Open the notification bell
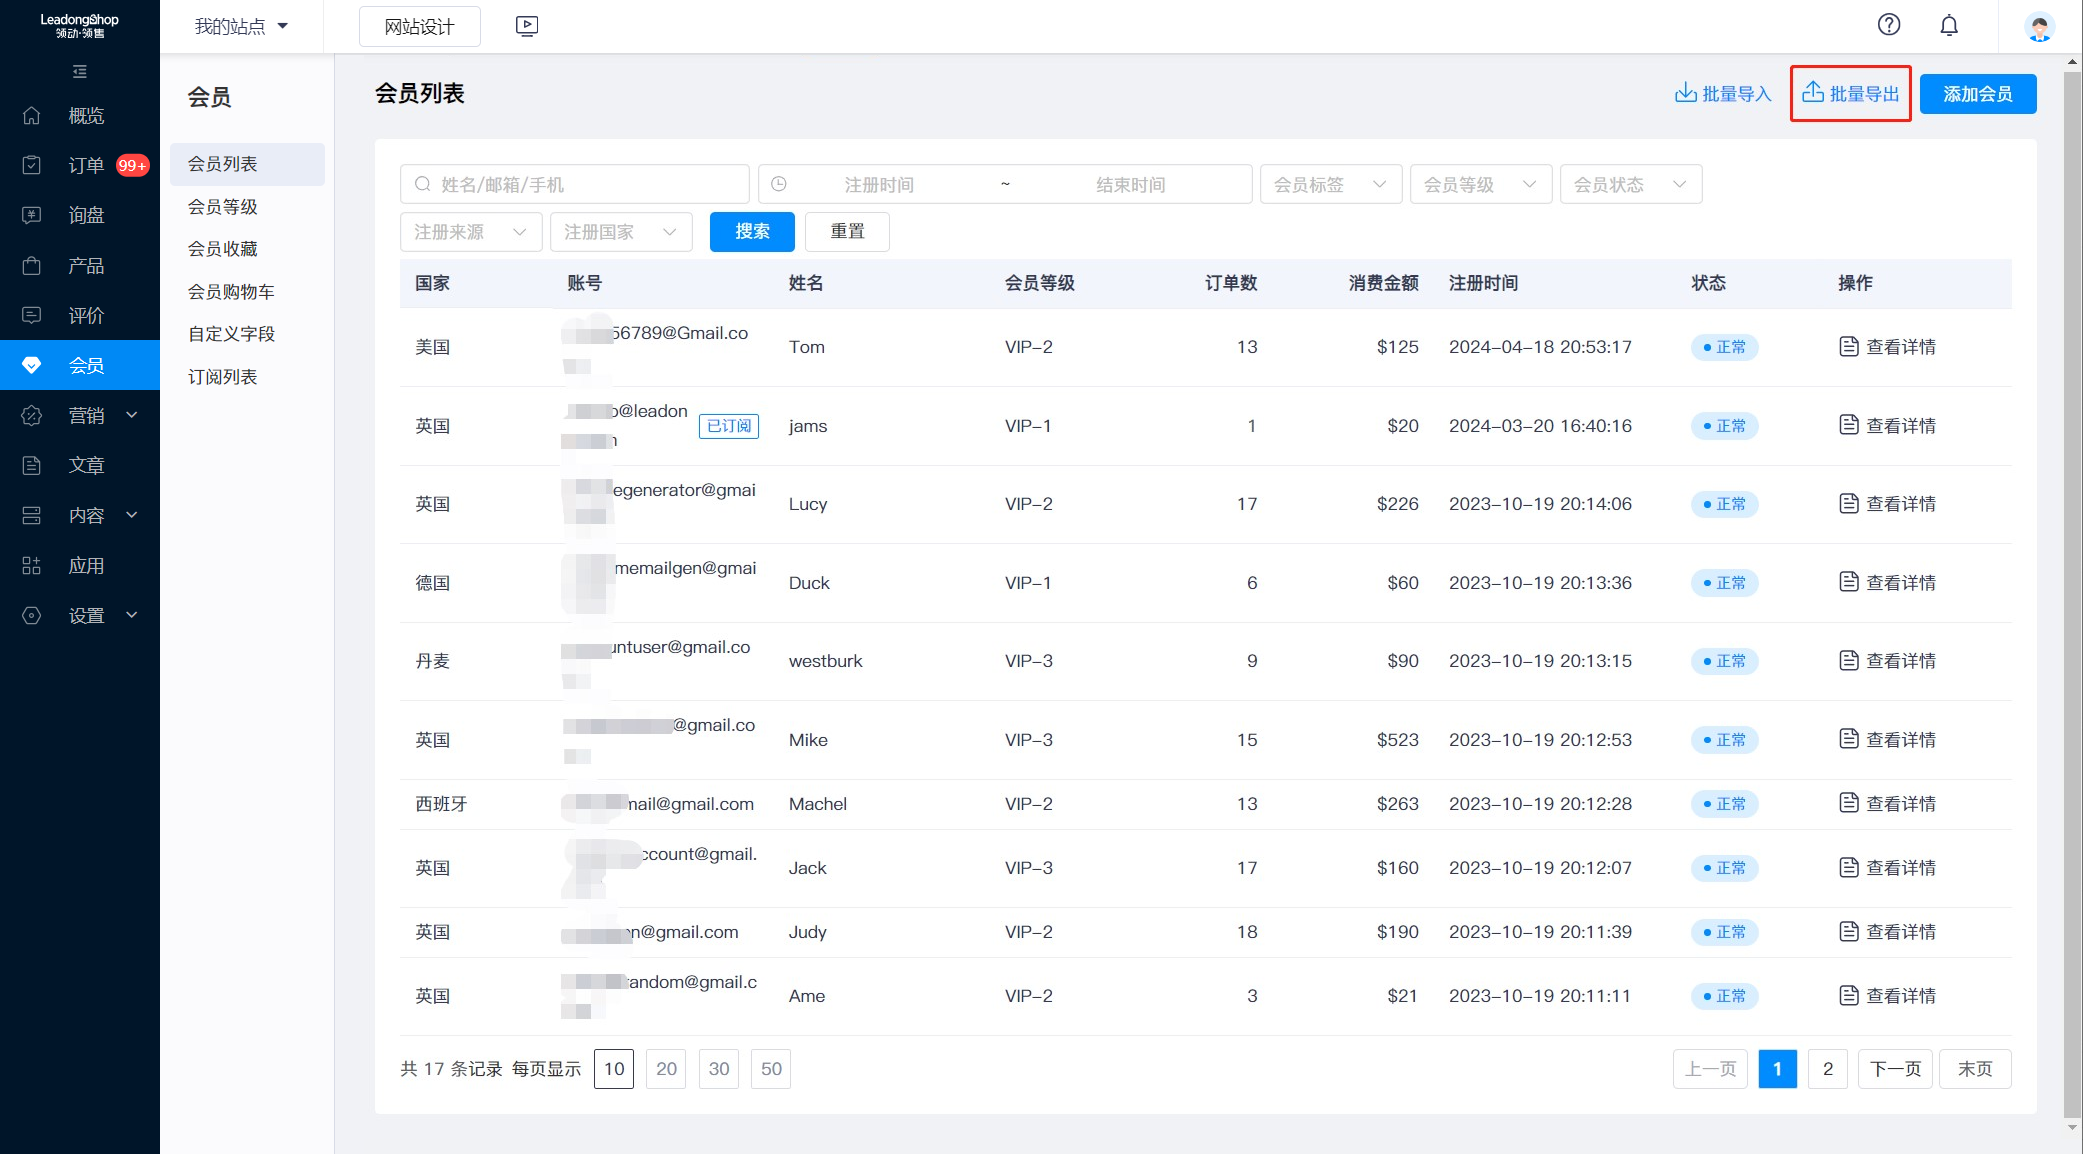Screen dimensions: 2083x1154 click(1948, 25)
